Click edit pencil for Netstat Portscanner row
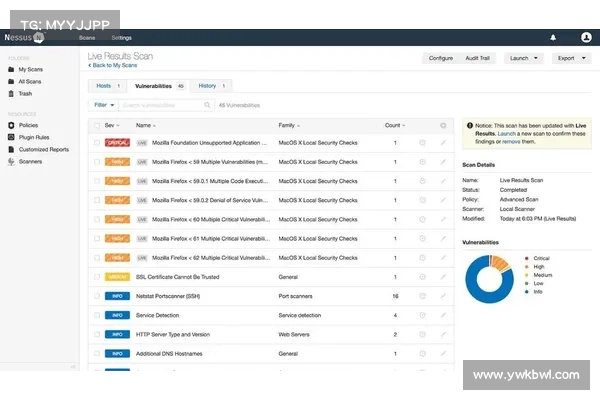This screenshot has height=400, width=600. pyautogui.click(x=443, y=296)
